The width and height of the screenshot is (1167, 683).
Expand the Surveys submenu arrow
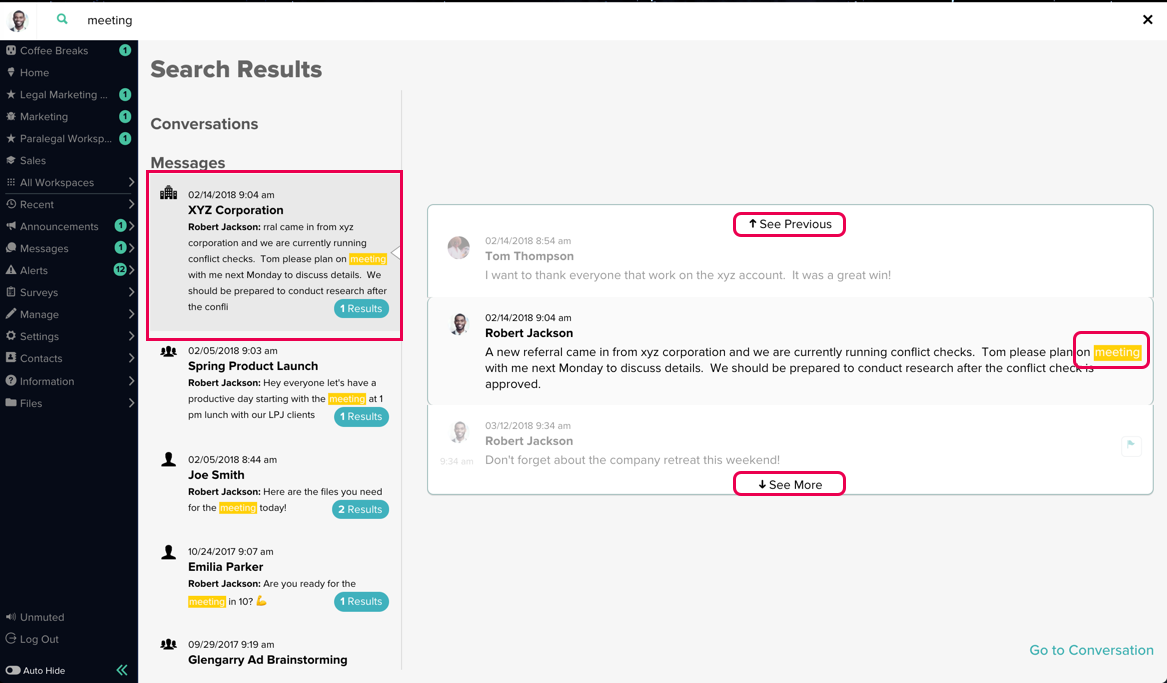tap(131, 292)
